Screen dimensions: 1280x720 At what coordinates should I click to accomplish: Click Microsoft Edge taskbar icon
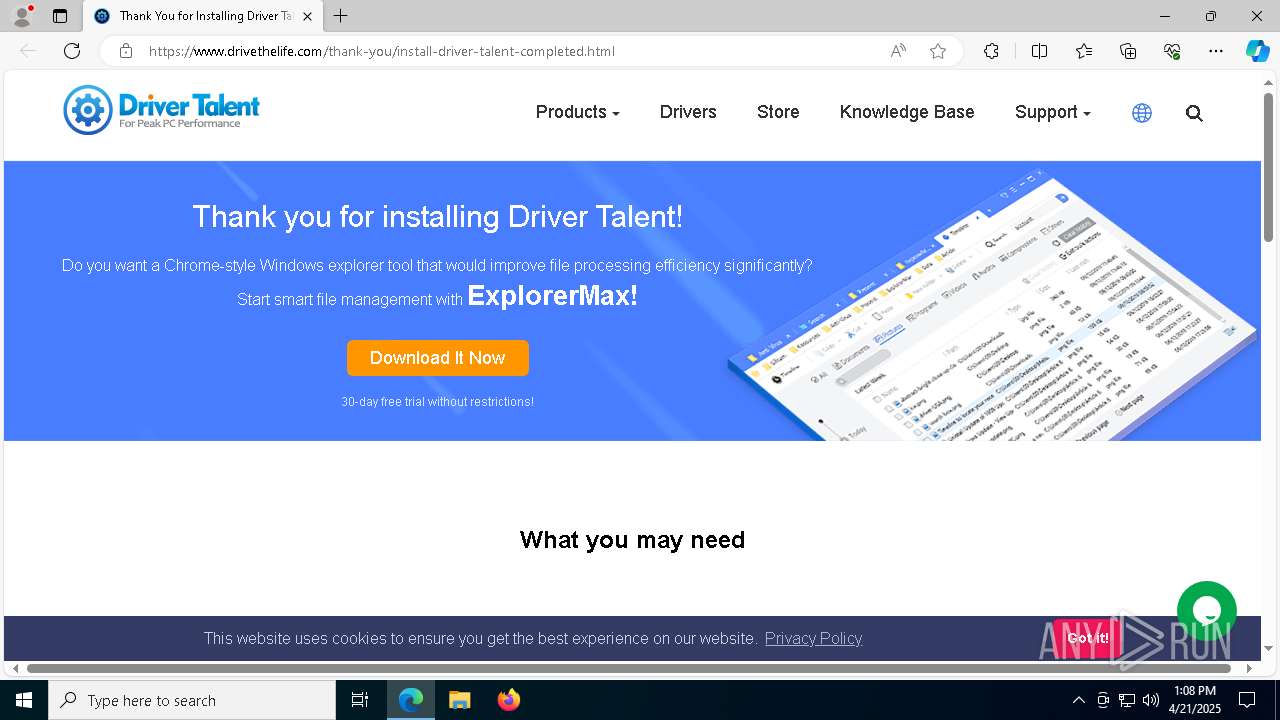410,700
